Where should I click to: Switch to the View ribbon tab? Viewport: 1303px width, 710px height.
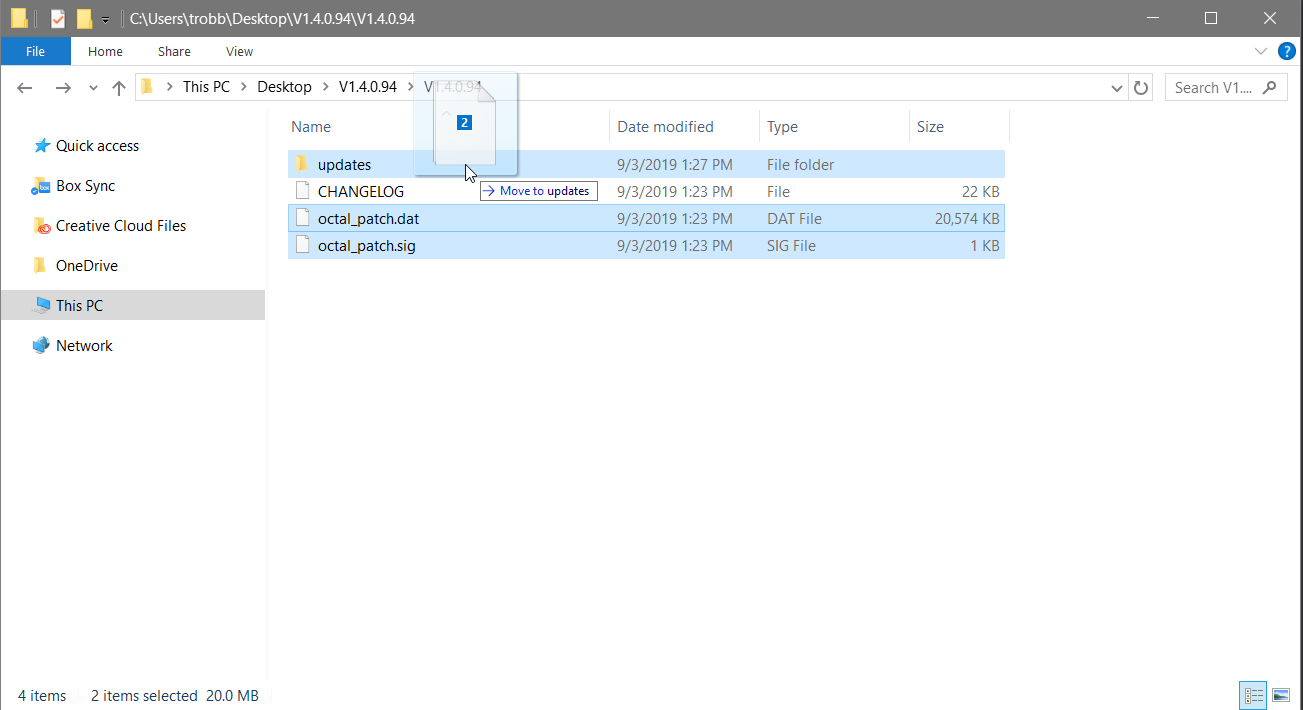(x=239, y=51)
